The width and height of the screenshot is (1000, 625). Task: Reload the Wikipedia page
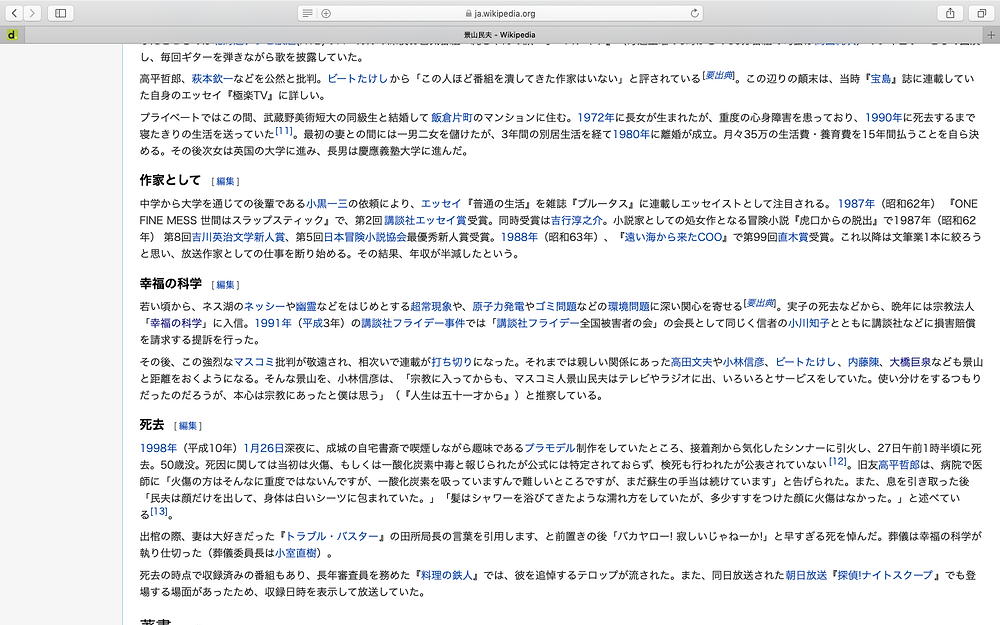[x=695, y=13]
